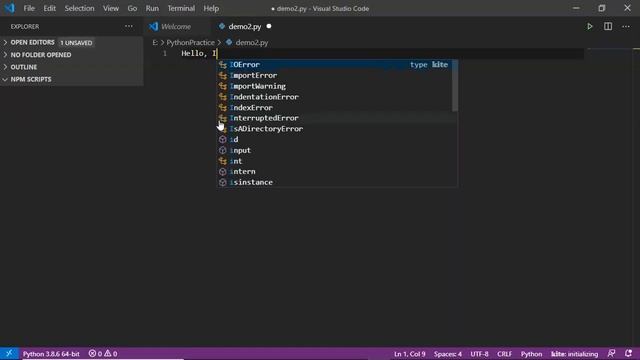This screenshot has height=360, width=640.
Task: Open the Edit menu
Action: point(49,8)
